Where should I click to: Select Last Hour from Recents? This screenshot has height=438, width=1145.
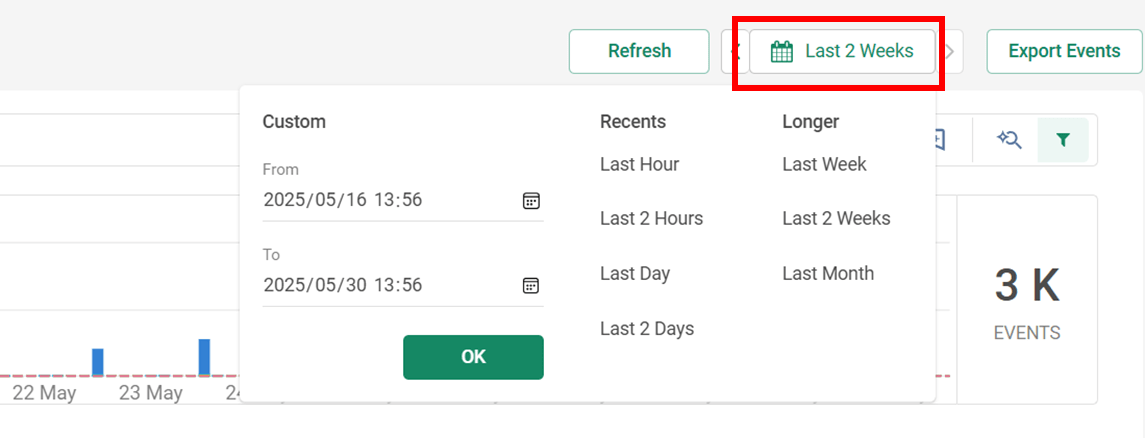[640, 164]
